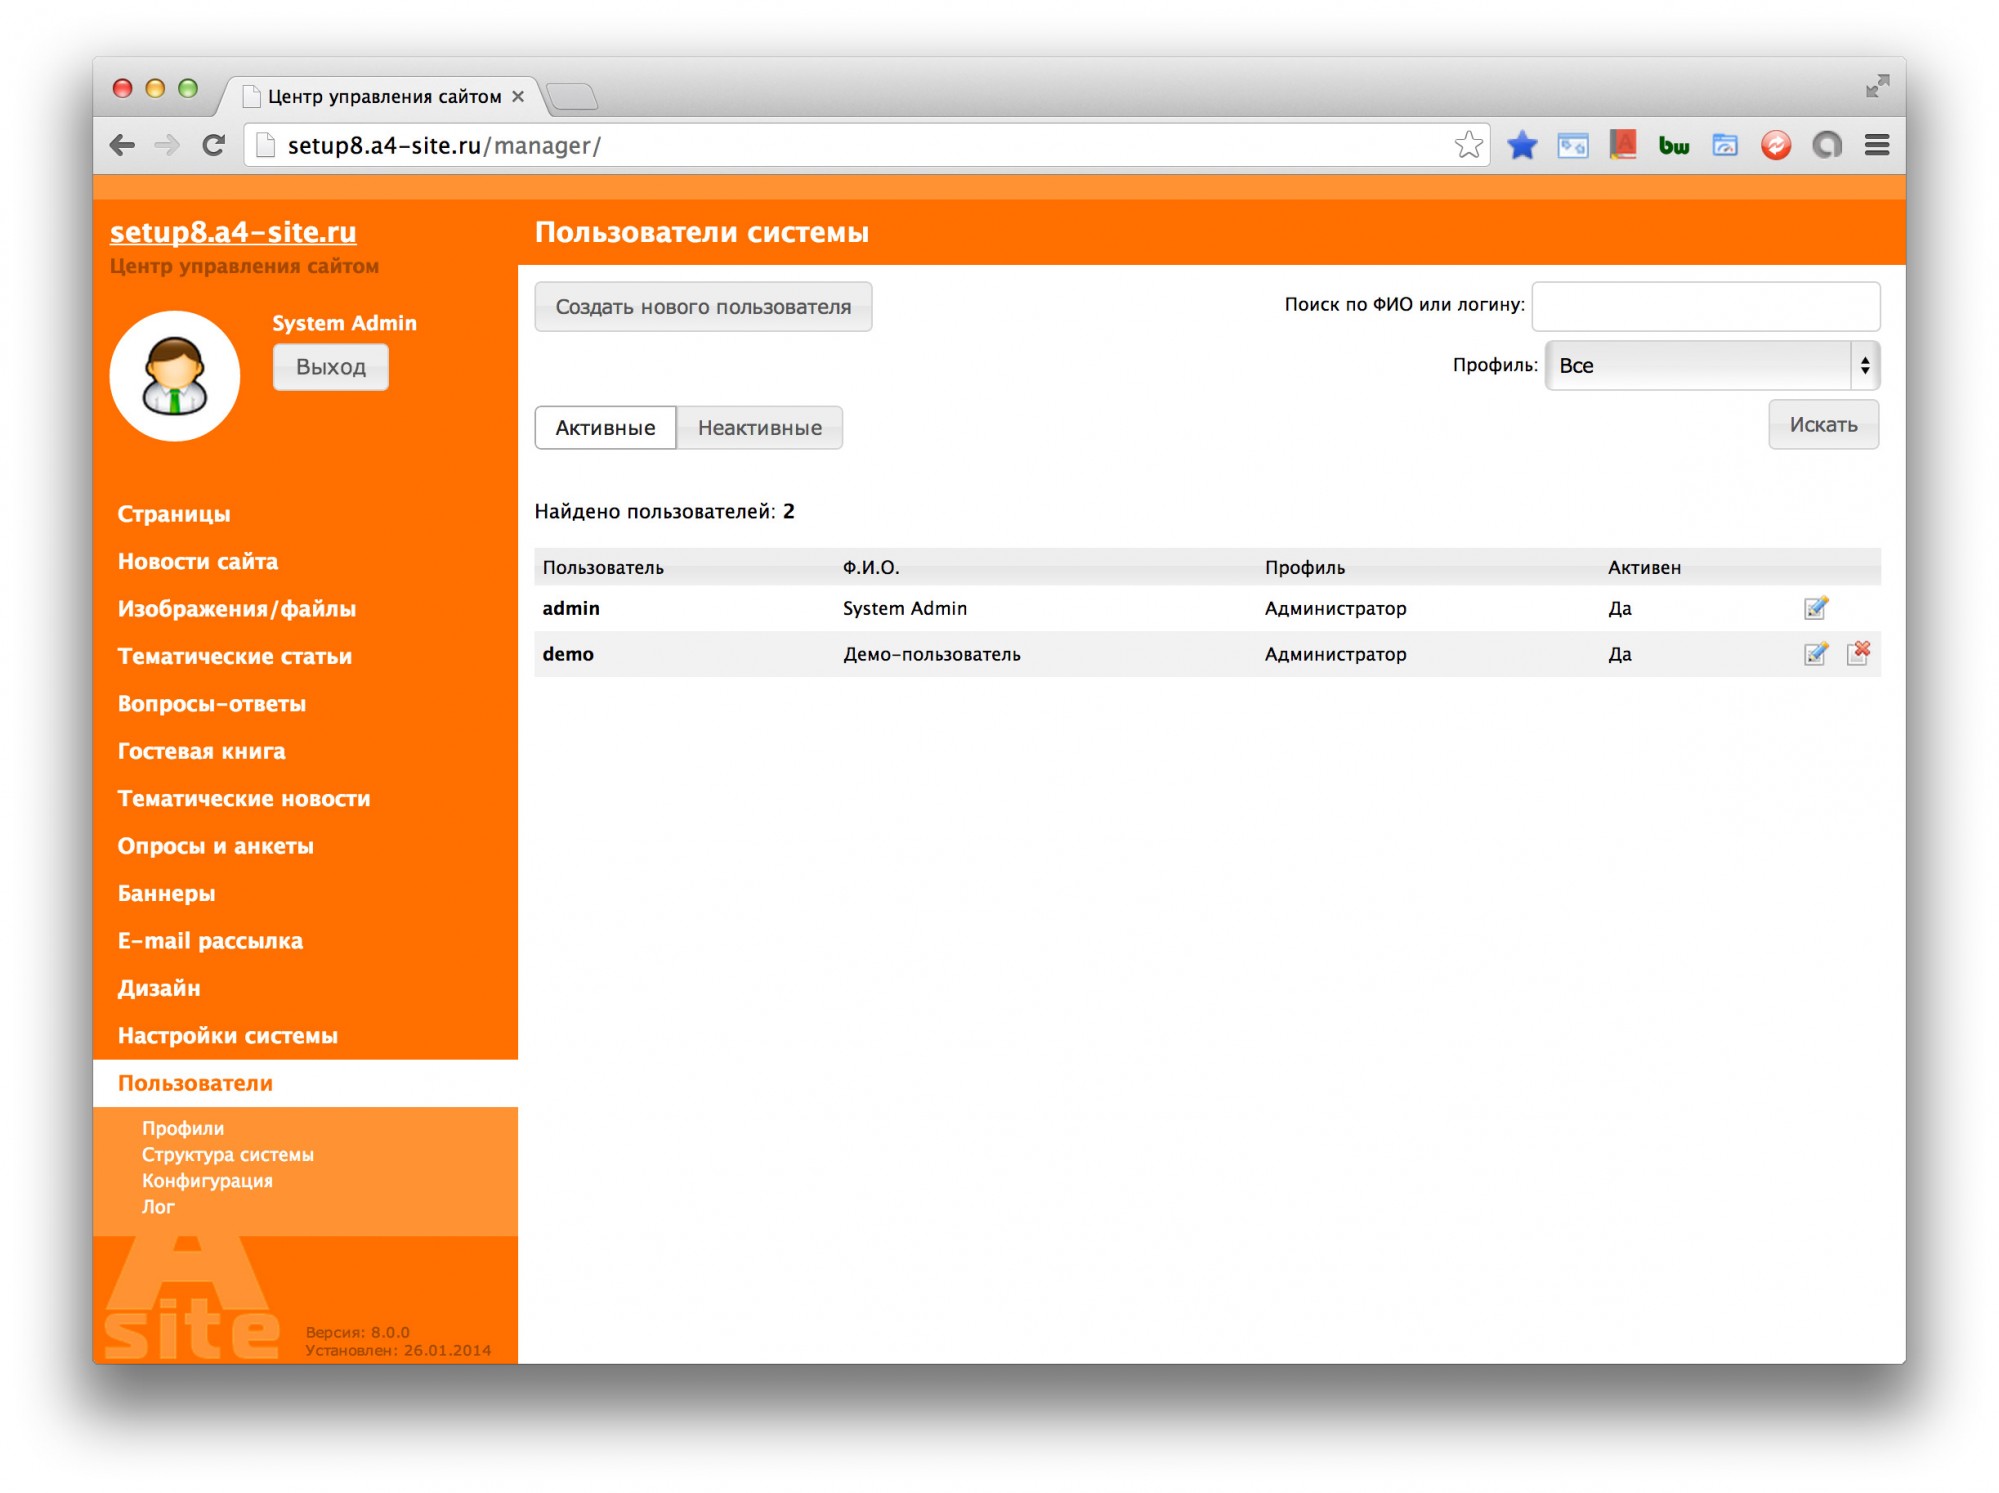Open Chrome hamburger menu icon
This screenshot has width=1999, height=1493.
point(1876,145)
